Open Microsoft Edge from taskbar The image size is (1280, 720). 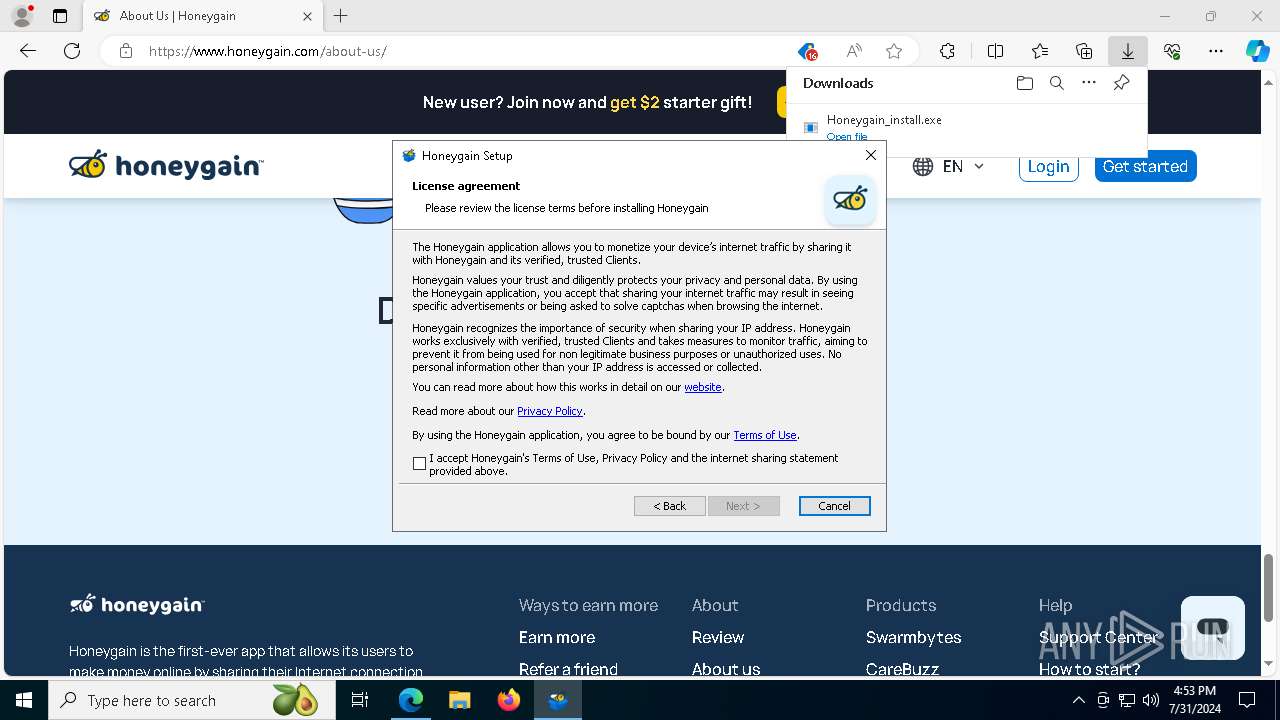coord(411,700)
